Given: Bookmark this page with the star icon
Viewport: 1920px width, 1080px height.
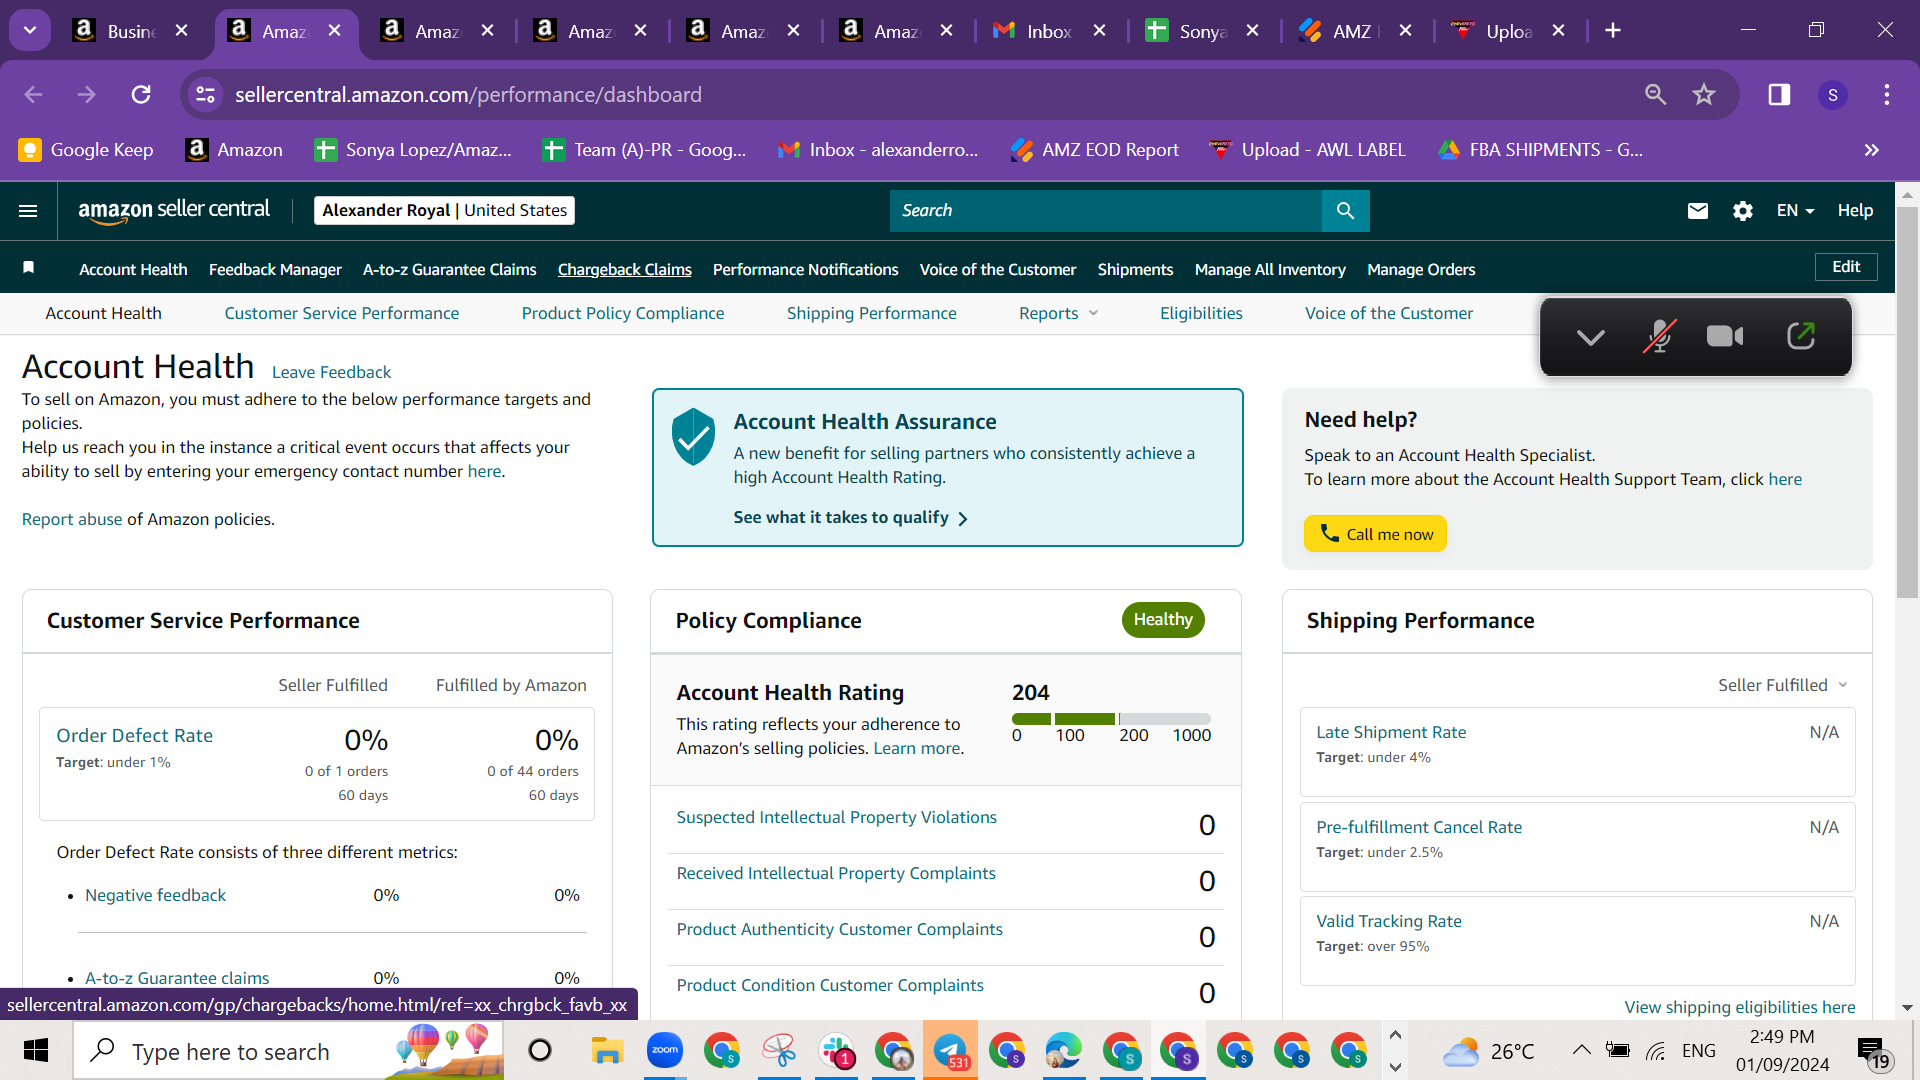Looking at the screenshot, I should [x=1704, y=95].
